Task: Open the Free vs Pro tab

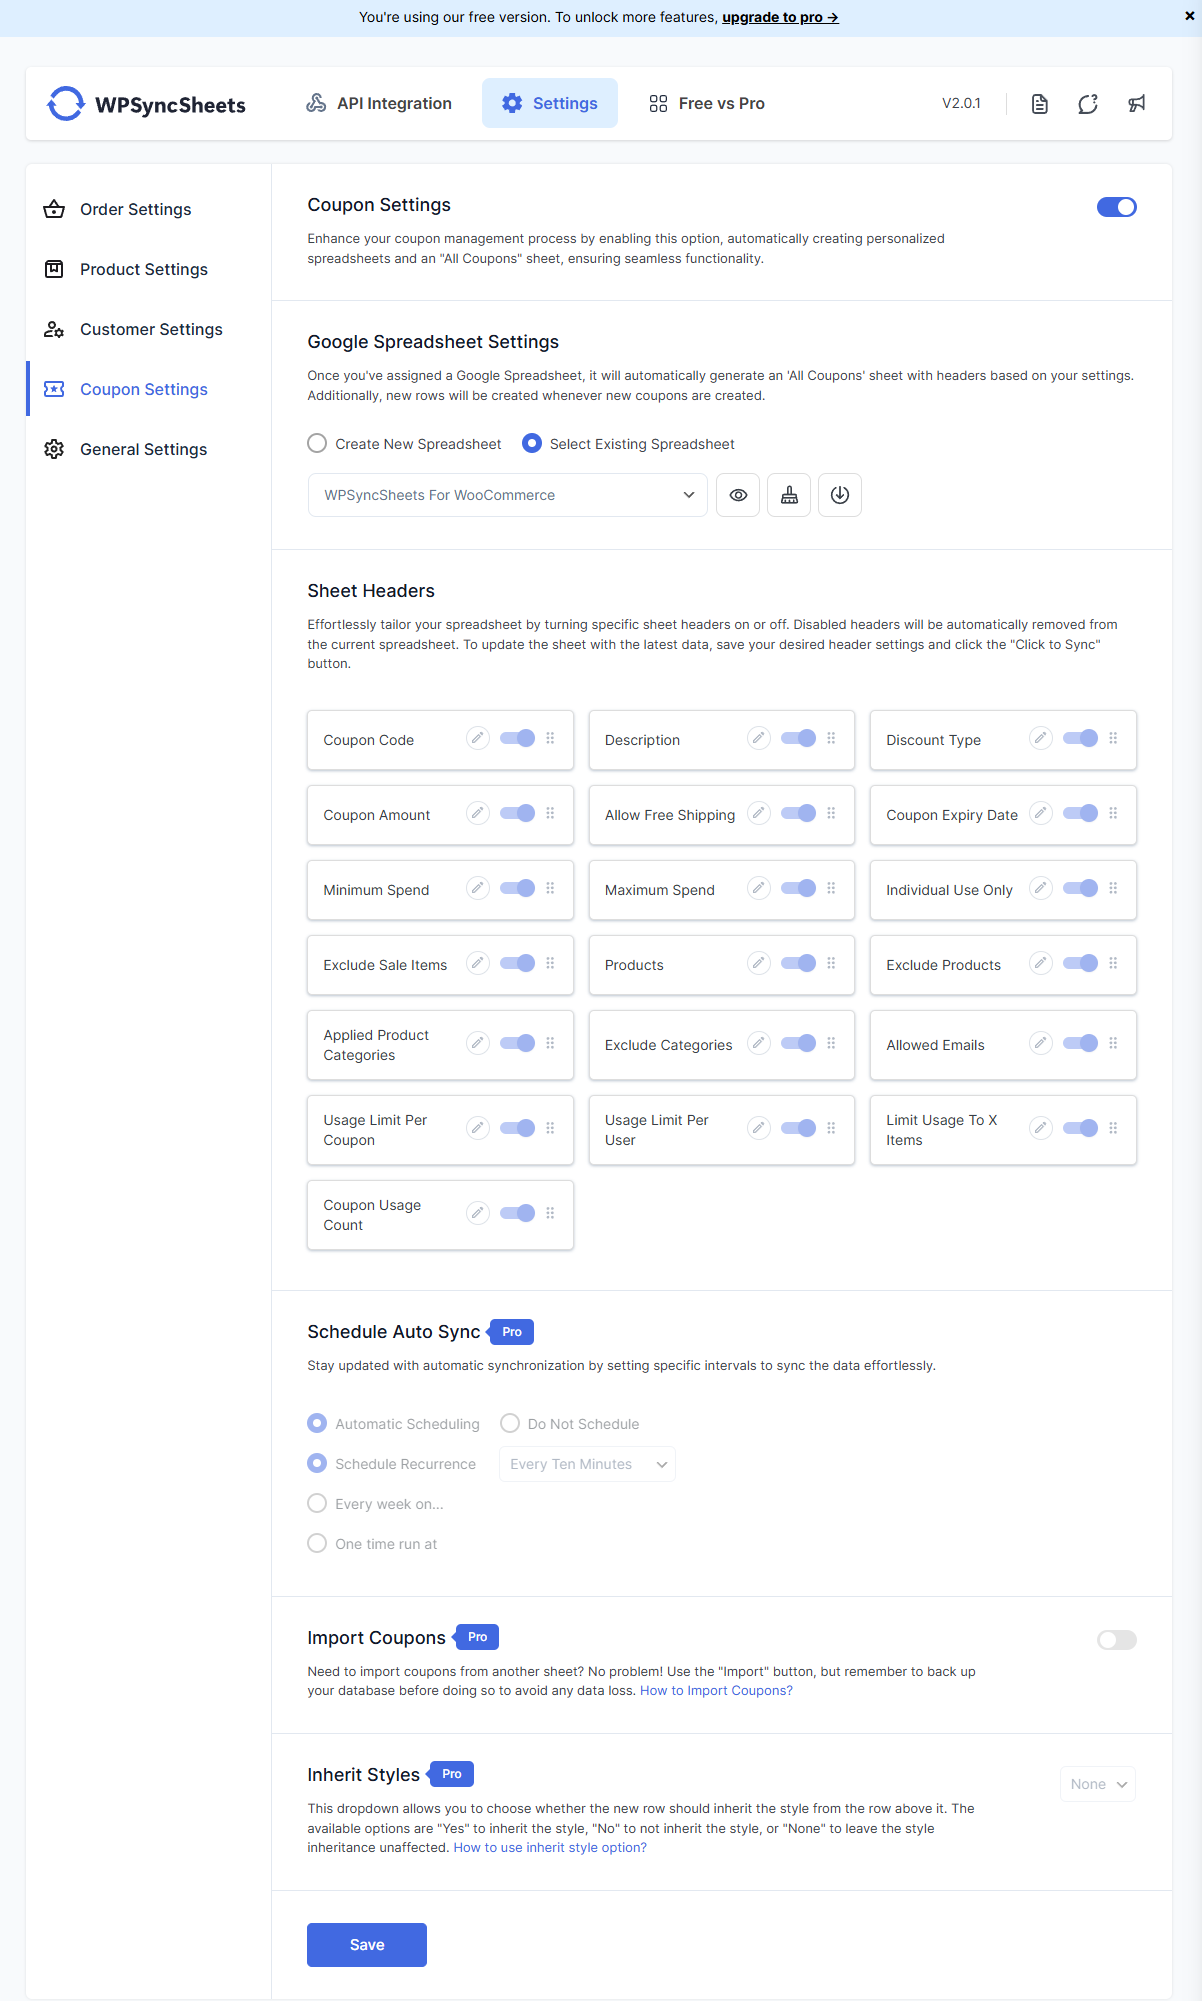Action: [x=707, y=103]
